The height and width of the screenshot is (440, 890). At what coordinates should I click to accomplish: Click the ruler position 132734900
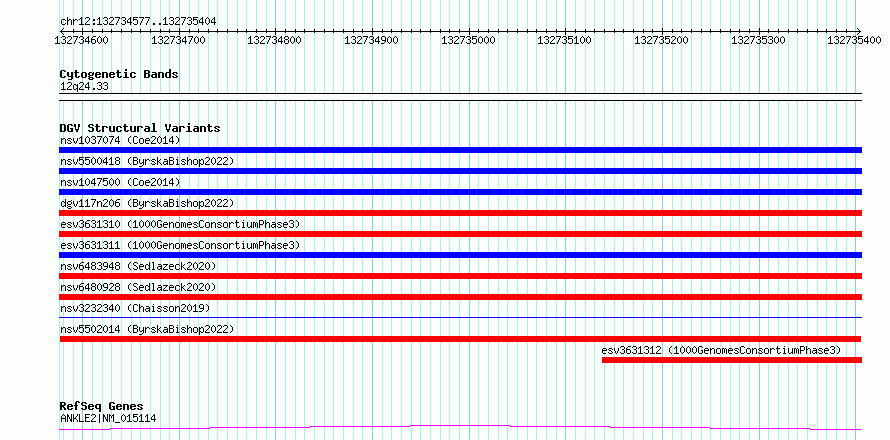pos(372,40)
